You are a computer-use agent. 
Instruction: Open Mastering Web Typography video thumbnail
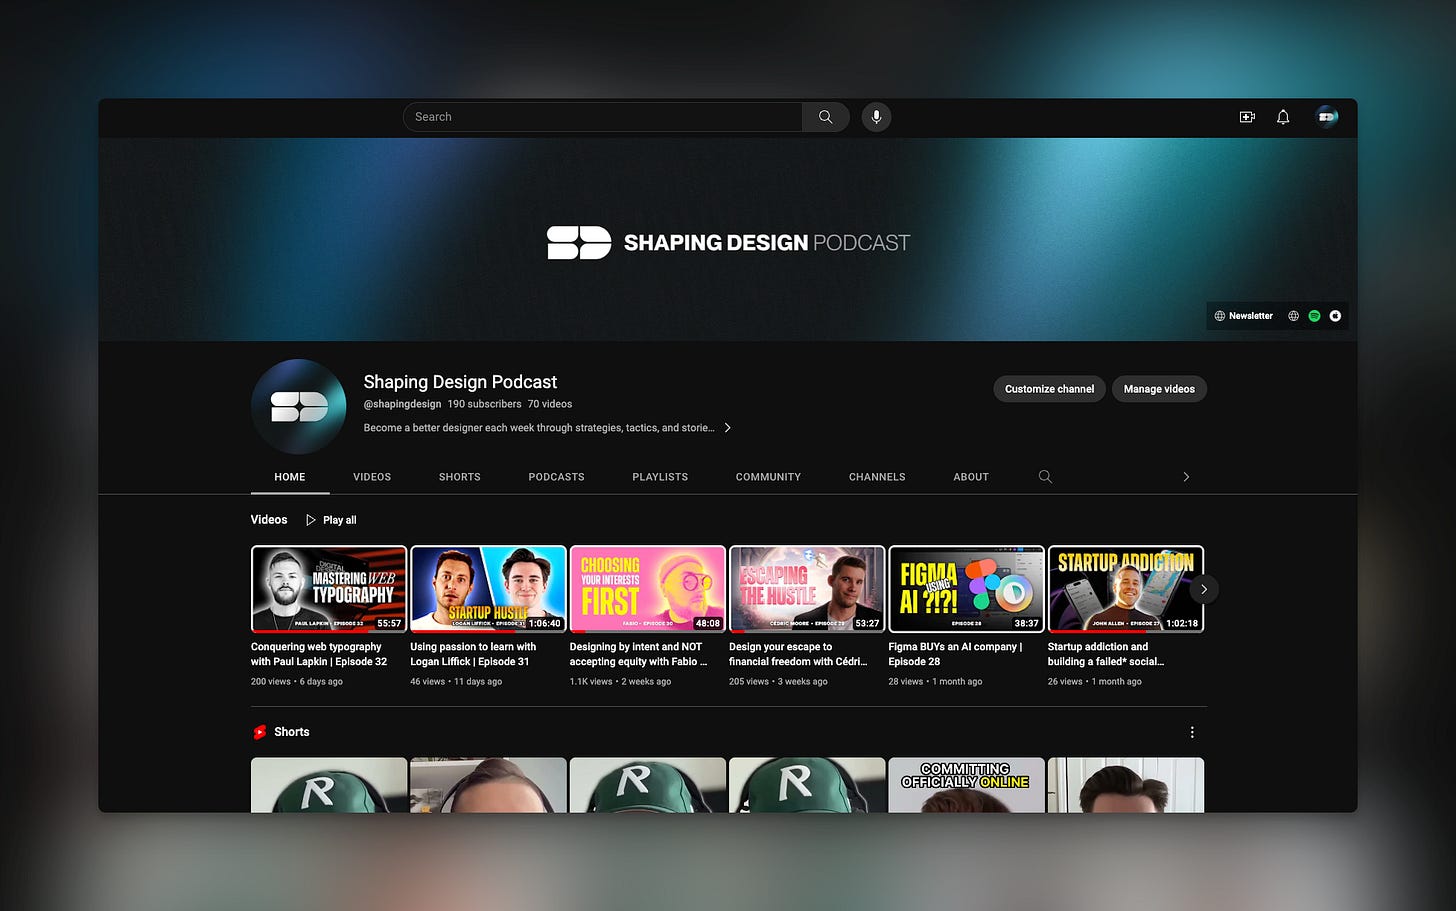click(x=329, y=589)
